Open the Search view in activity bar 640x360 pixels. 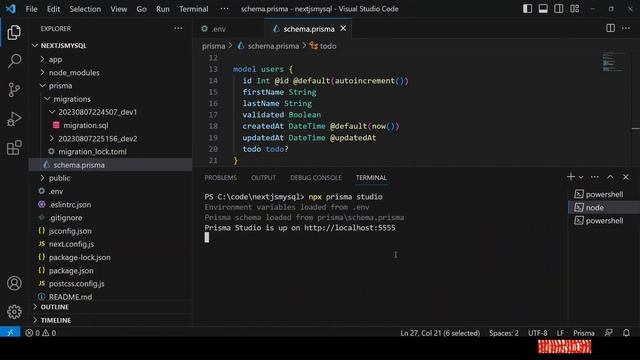point(14,61)
